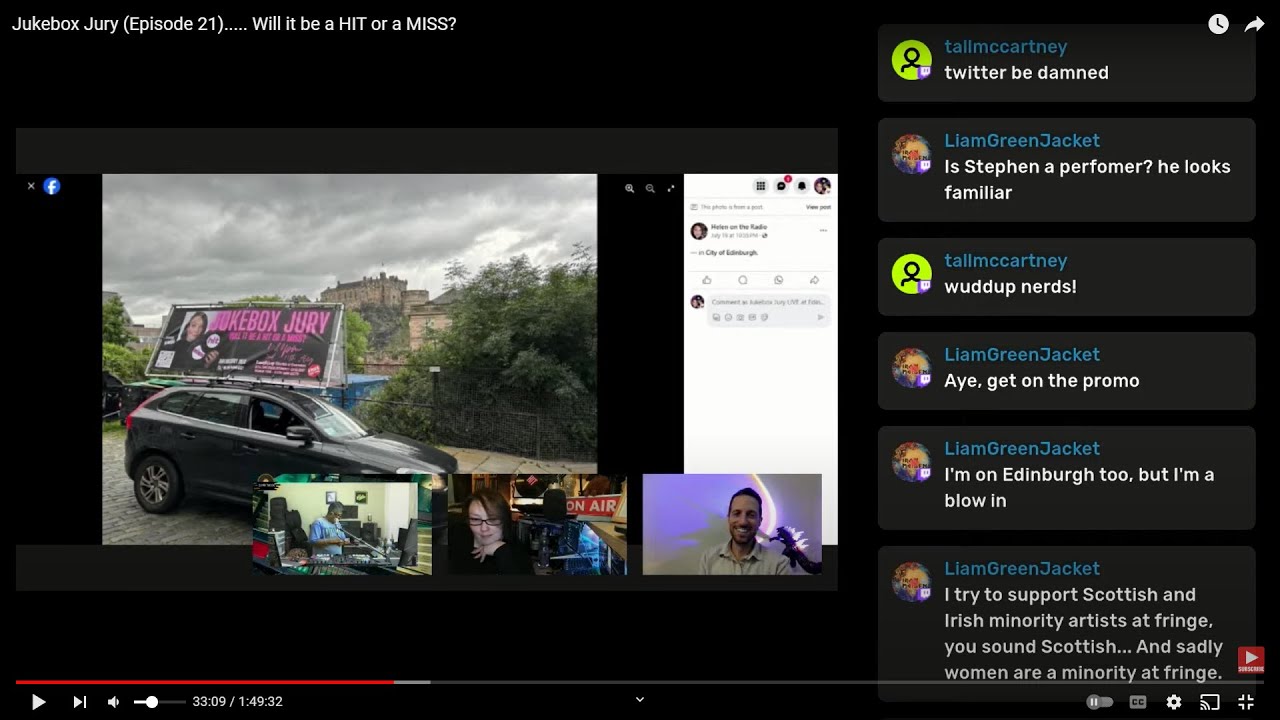This screenshot has width=1280, height=720.
Task: Click message about Scottish and Irish minority artists
Action: click(1083, 633)
